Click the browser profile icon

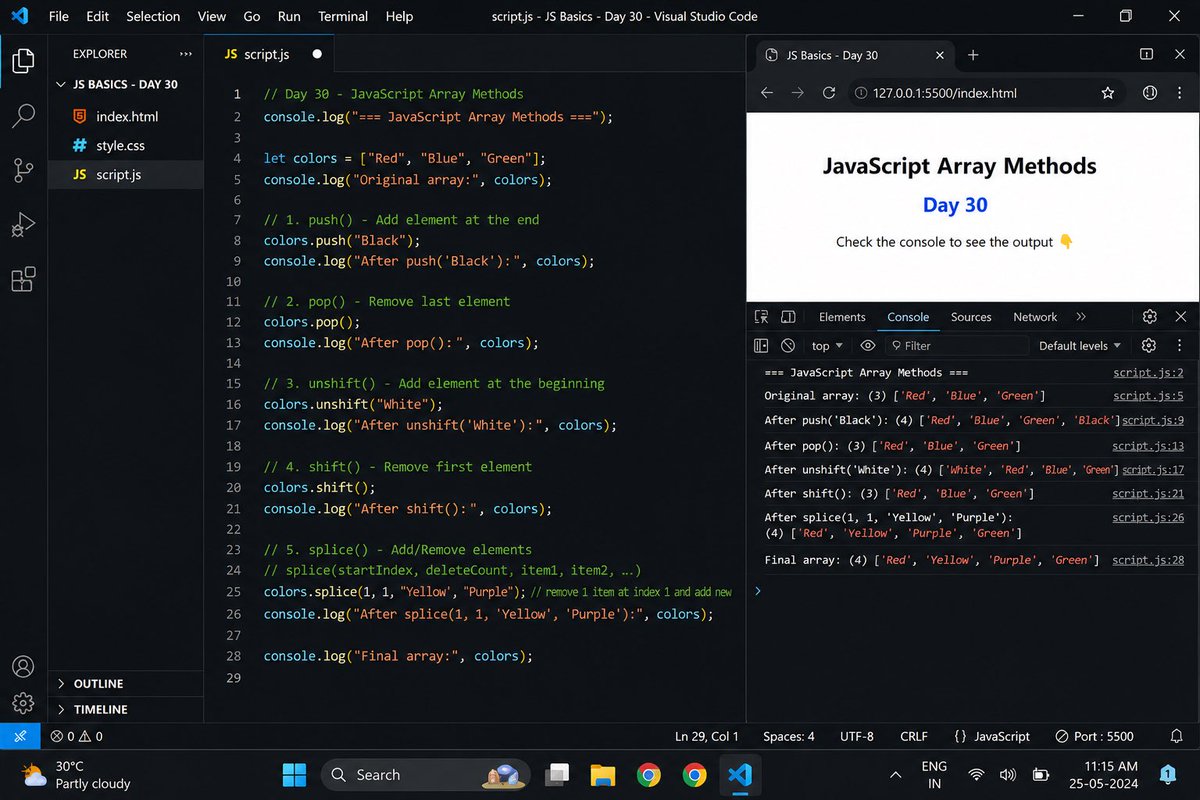pos(1149,93)
